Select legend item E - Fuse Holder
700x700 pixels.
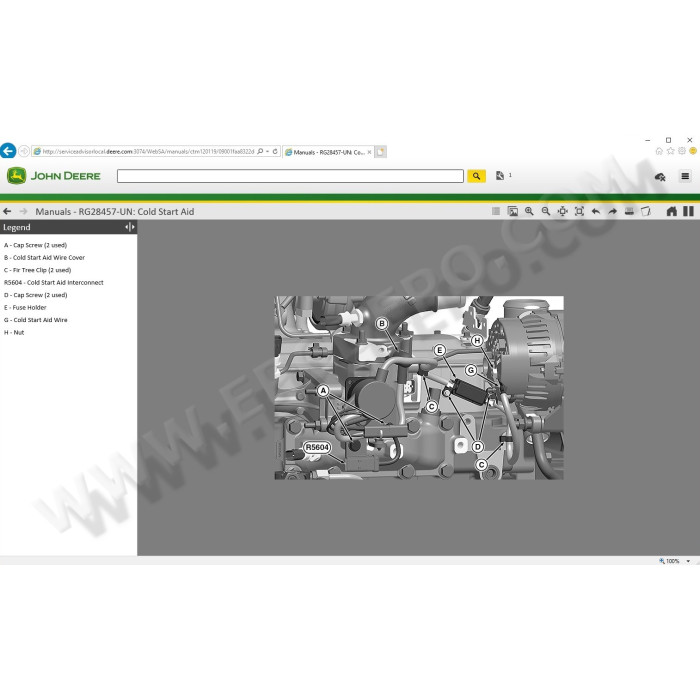point(25,308)
